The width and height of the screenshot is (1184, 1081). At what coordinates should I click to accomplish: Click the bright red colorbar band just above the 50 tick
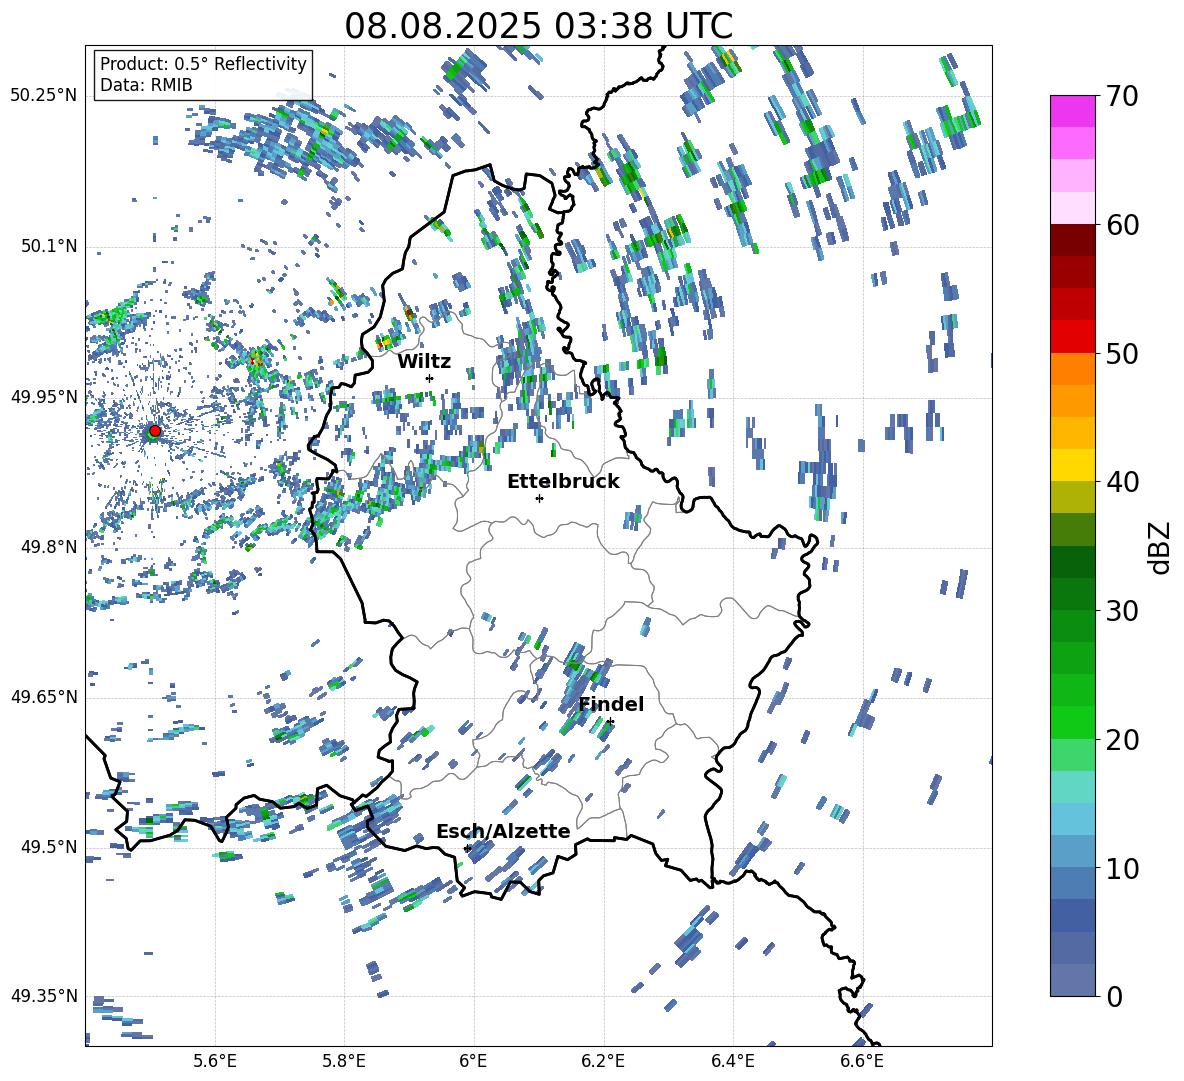(x=1072, y=337)
